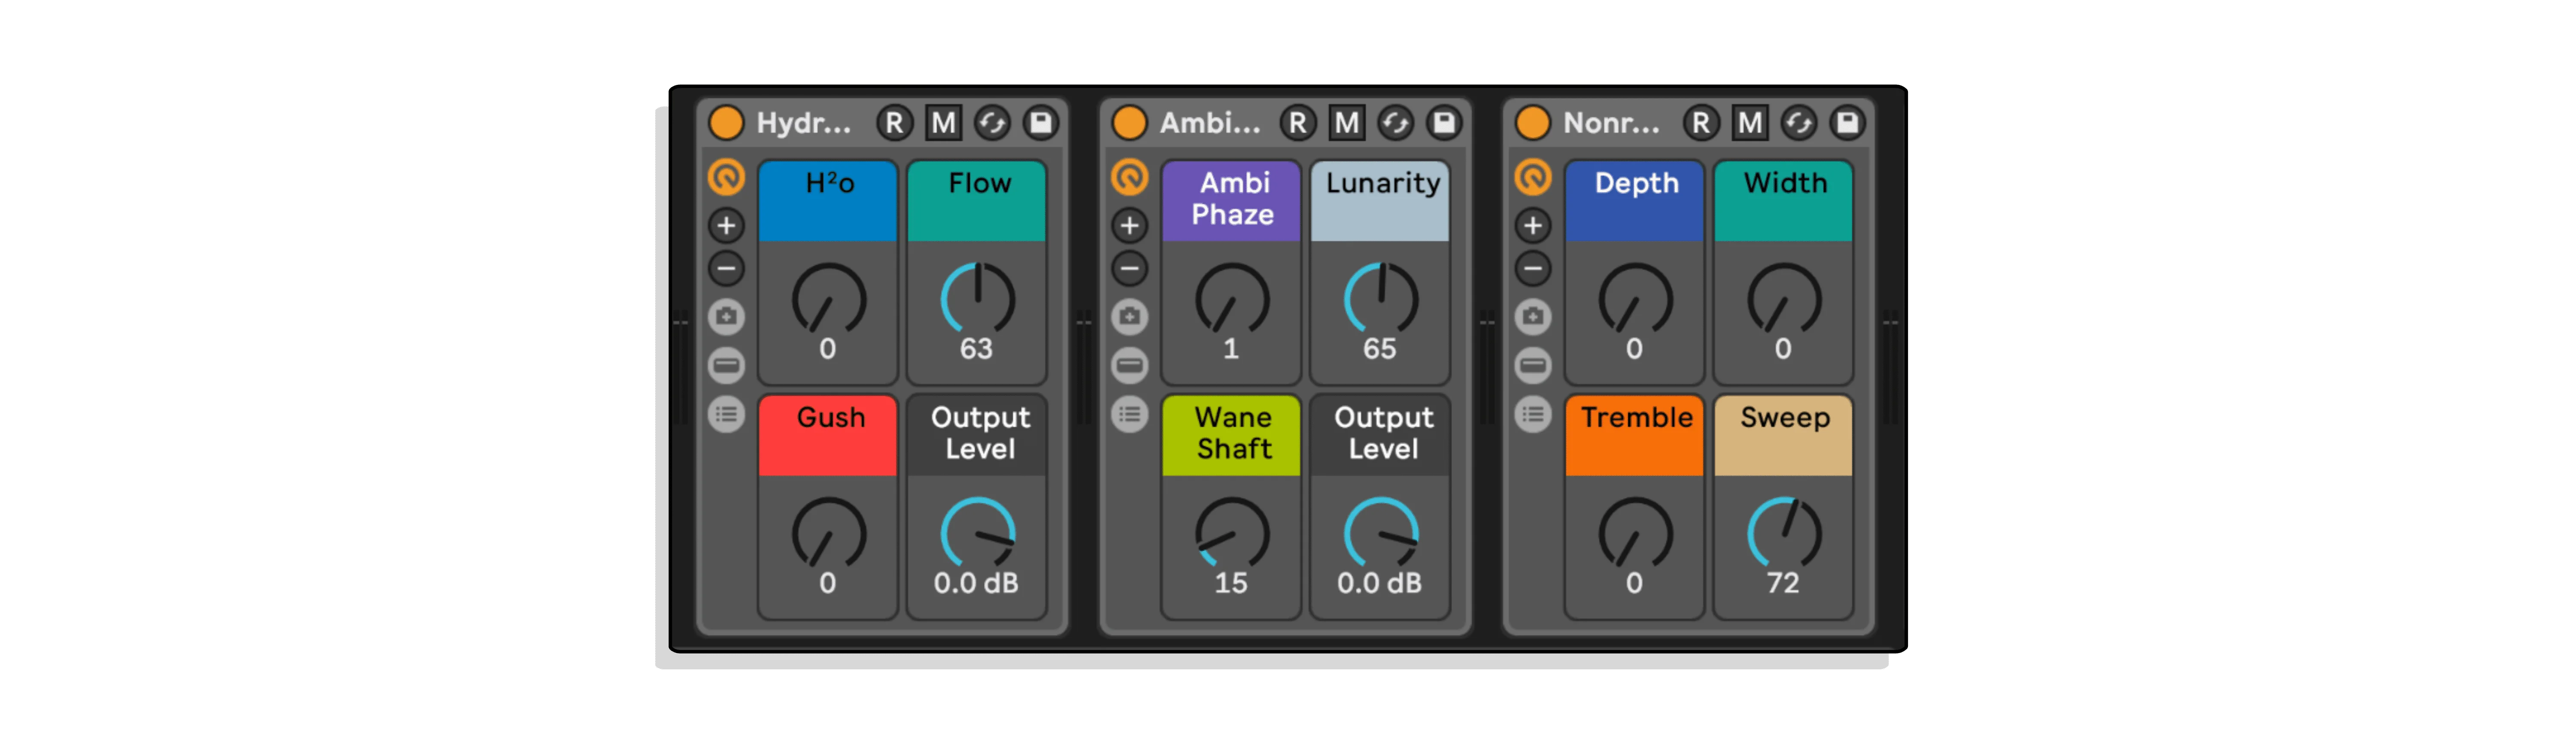2576x738 pixels.
Task: Click the Lunarity macro color header
Action: click(1380, 200)
